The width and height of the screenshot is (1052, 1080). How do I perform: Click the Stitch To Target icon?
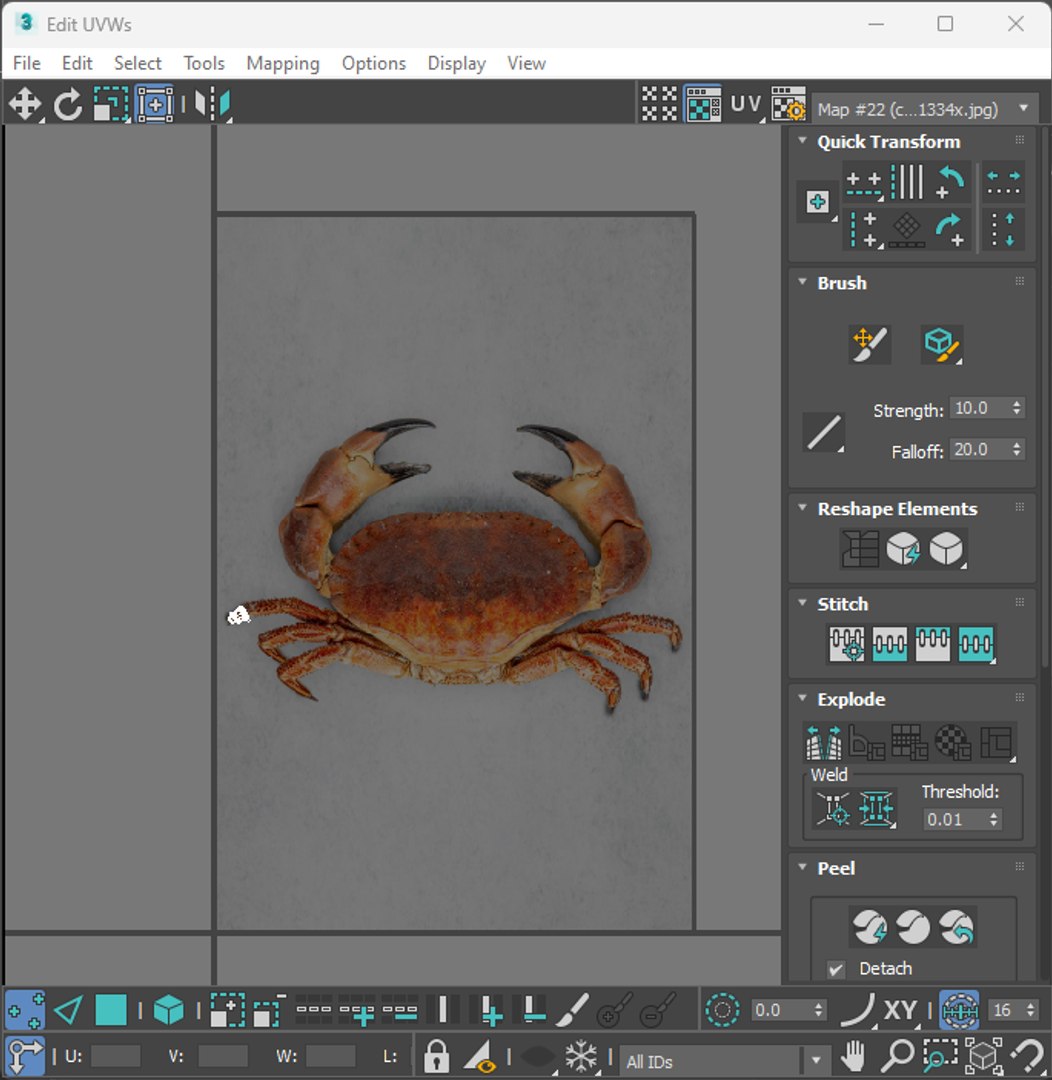[846, 644]
